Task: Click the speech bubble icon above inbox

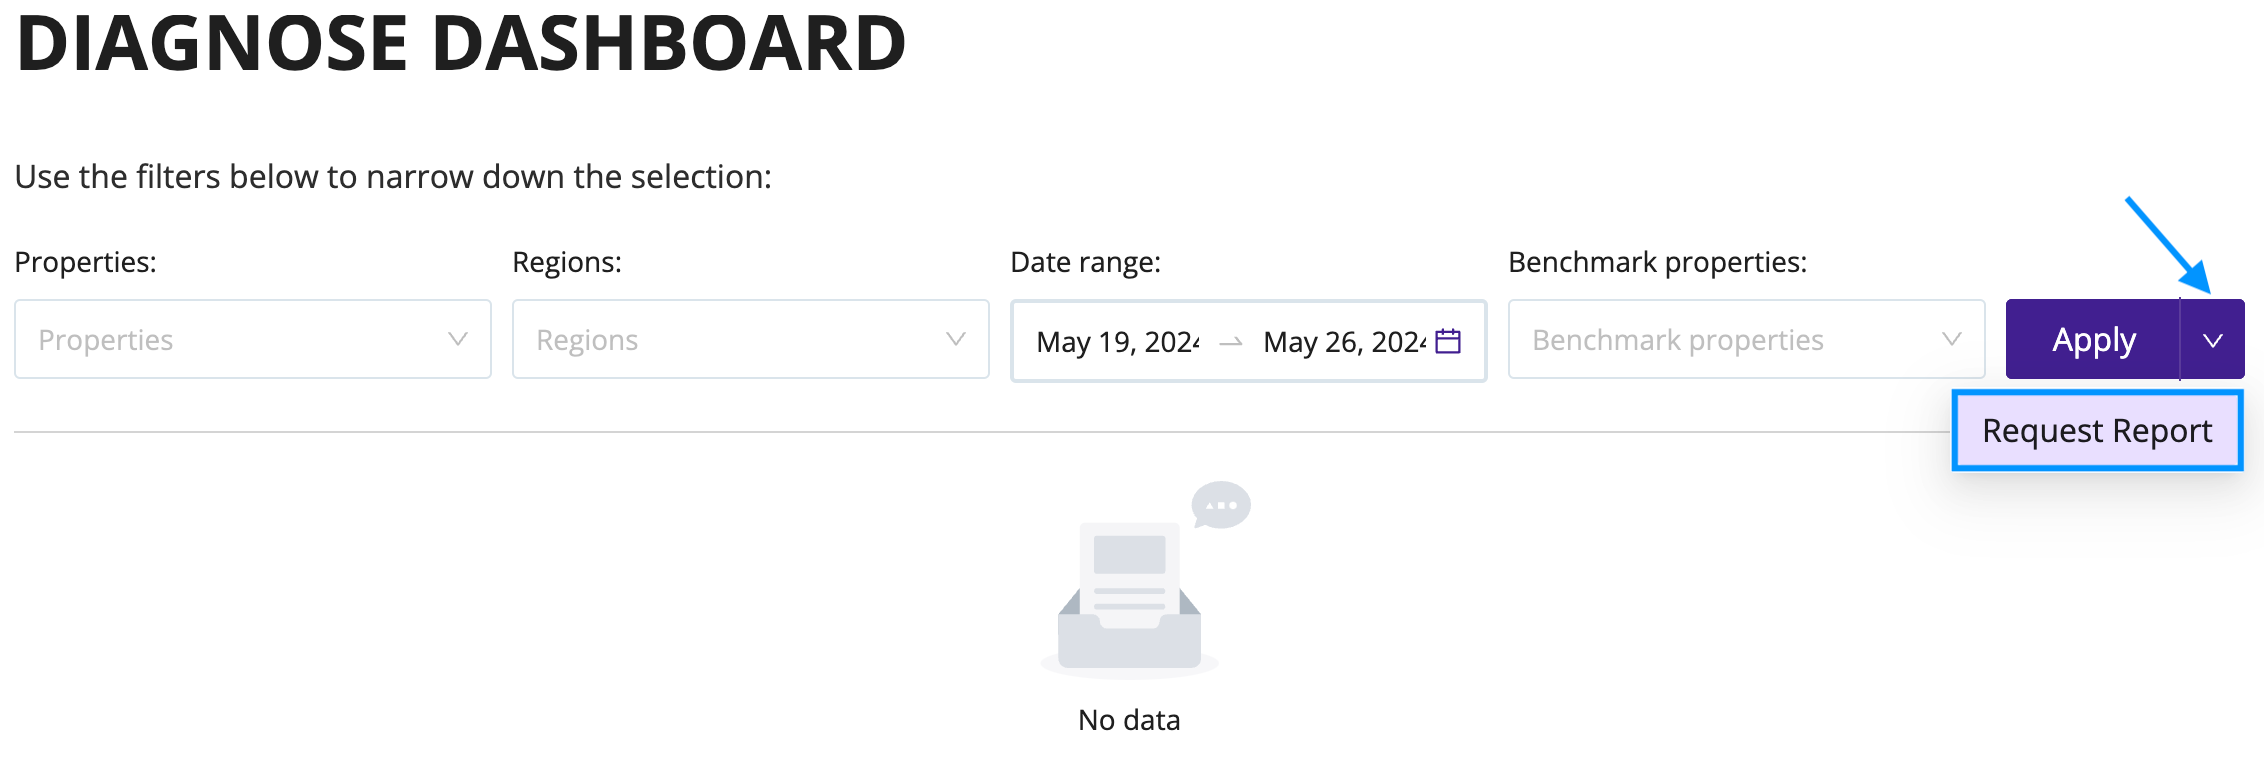Action: pyautogui.click(x=1221, y=504)
